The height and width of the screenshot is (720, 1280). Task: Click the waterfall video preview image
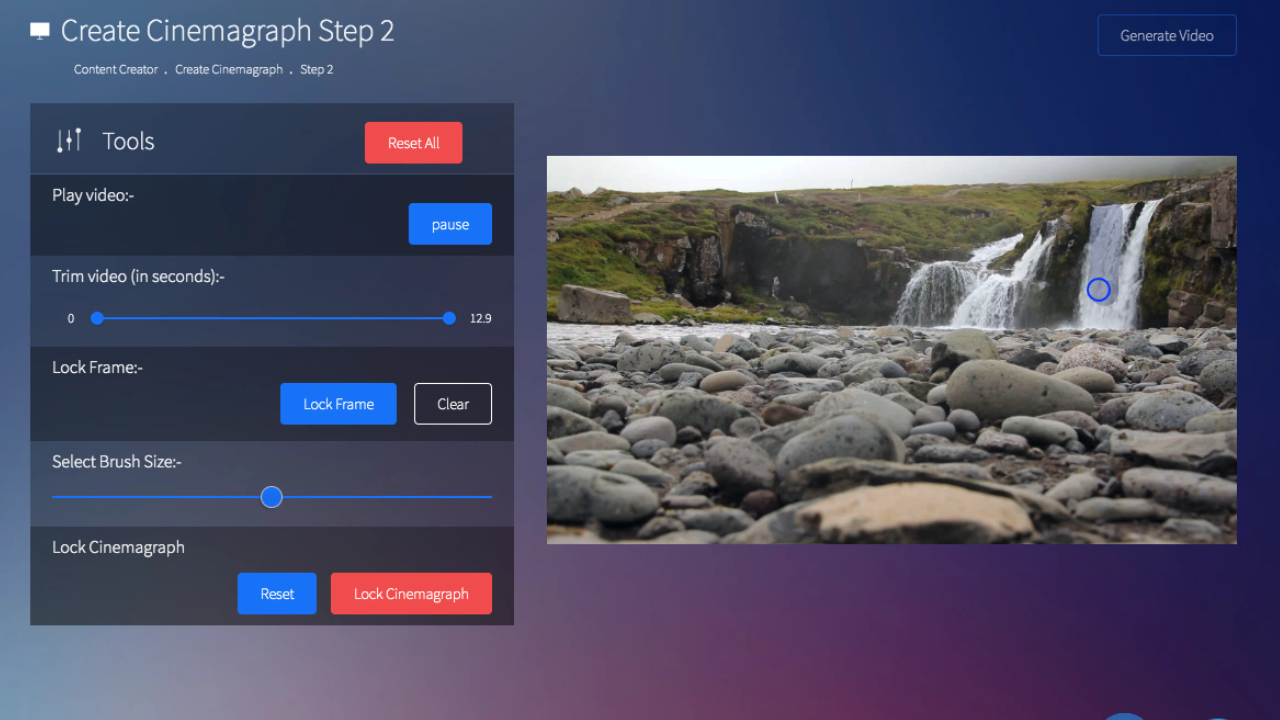click(892, 350)
